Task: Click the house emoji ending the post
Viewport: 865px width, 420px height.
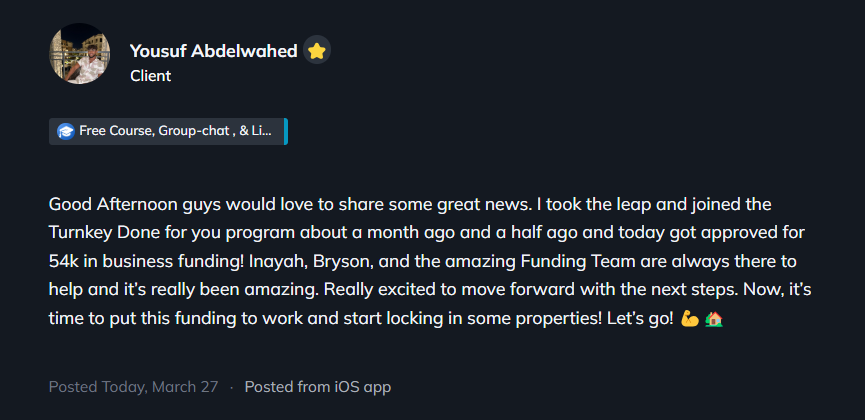Action: tap(713, 320)
